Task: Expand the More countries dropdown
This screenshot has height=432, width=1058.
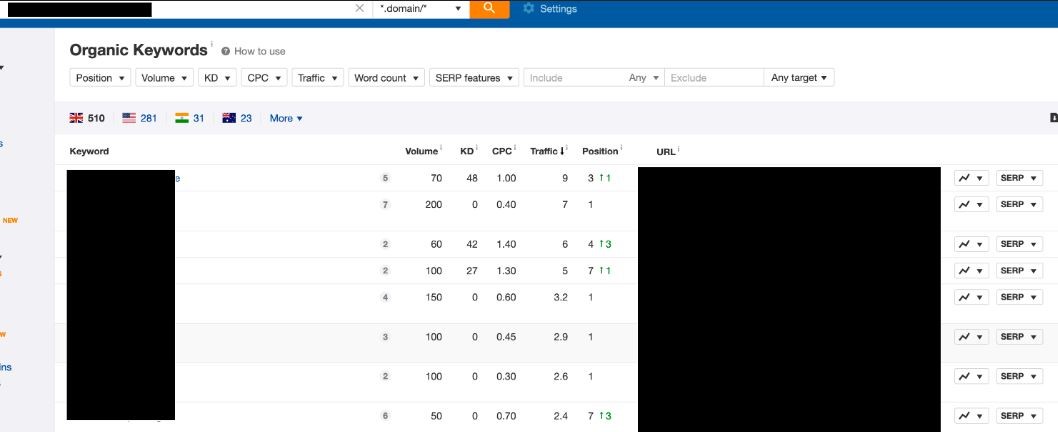Action: click(x=286, y=118)
